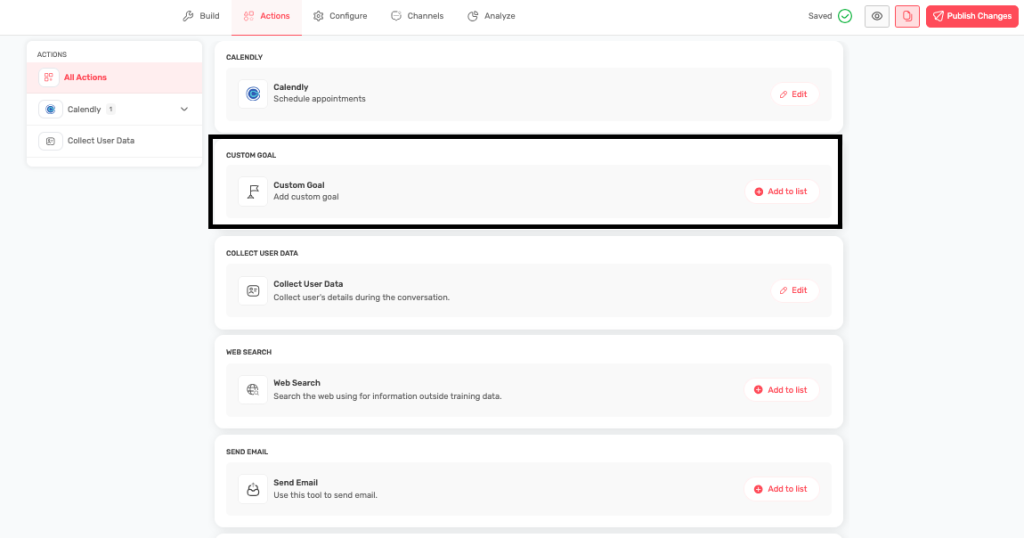Viewport: 1024px width, 538px height.
Task: Click the Send Email envelope icon
Action: coord(253,489)
